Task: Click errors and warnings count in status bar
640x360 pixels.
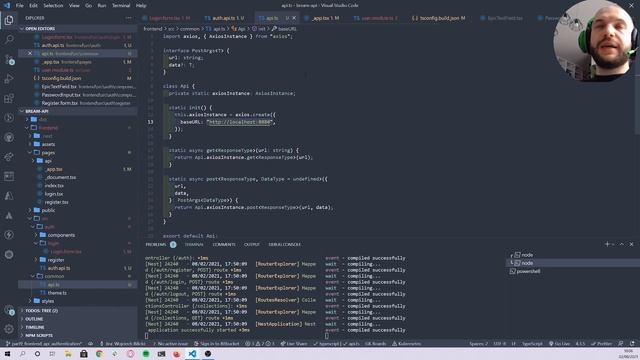Action: (x=260, y=344)
